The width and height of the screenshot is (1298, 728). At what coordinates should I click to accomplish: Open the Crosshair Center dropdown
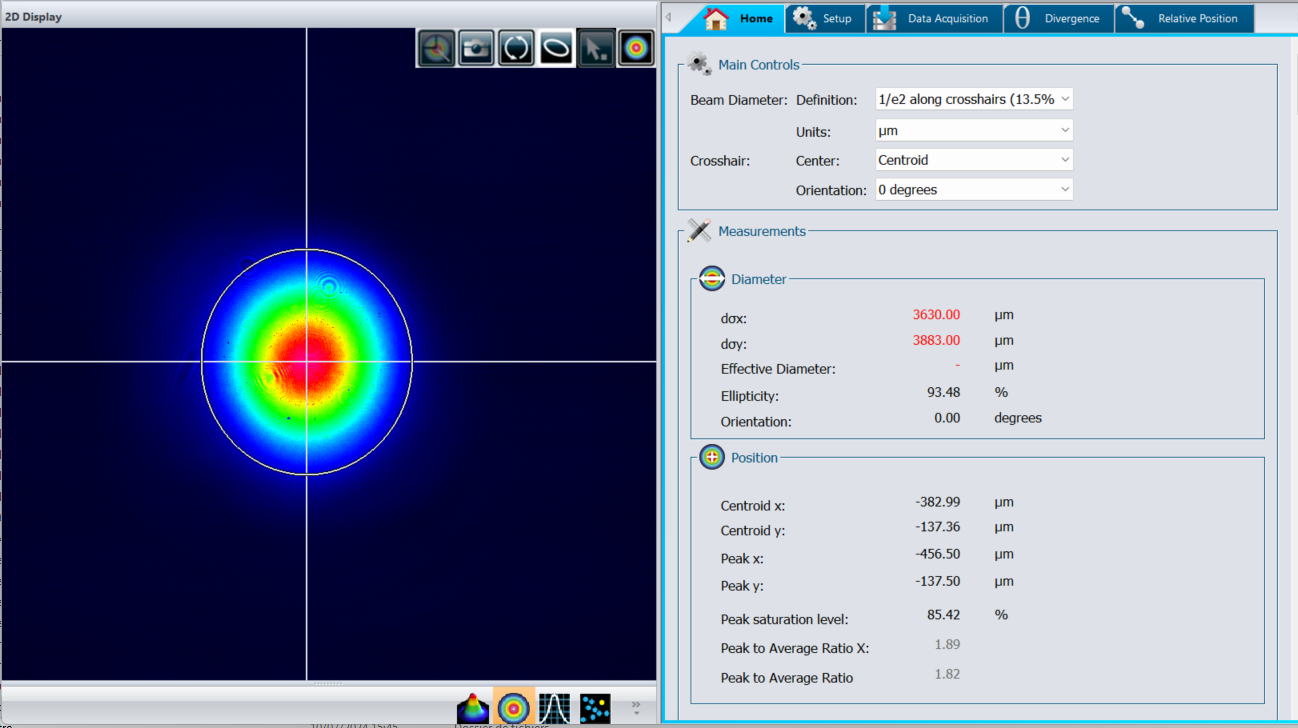(x=973, y=160)
